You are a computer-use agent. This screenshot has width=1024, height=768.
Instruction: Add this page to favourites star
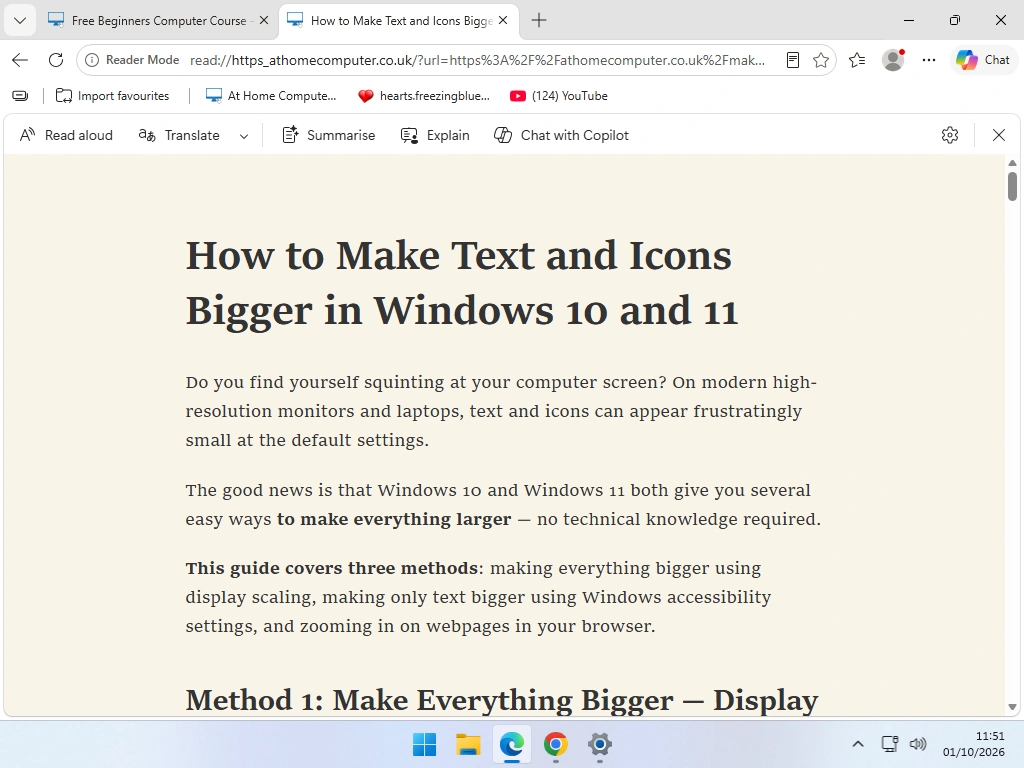click(821, 60)
